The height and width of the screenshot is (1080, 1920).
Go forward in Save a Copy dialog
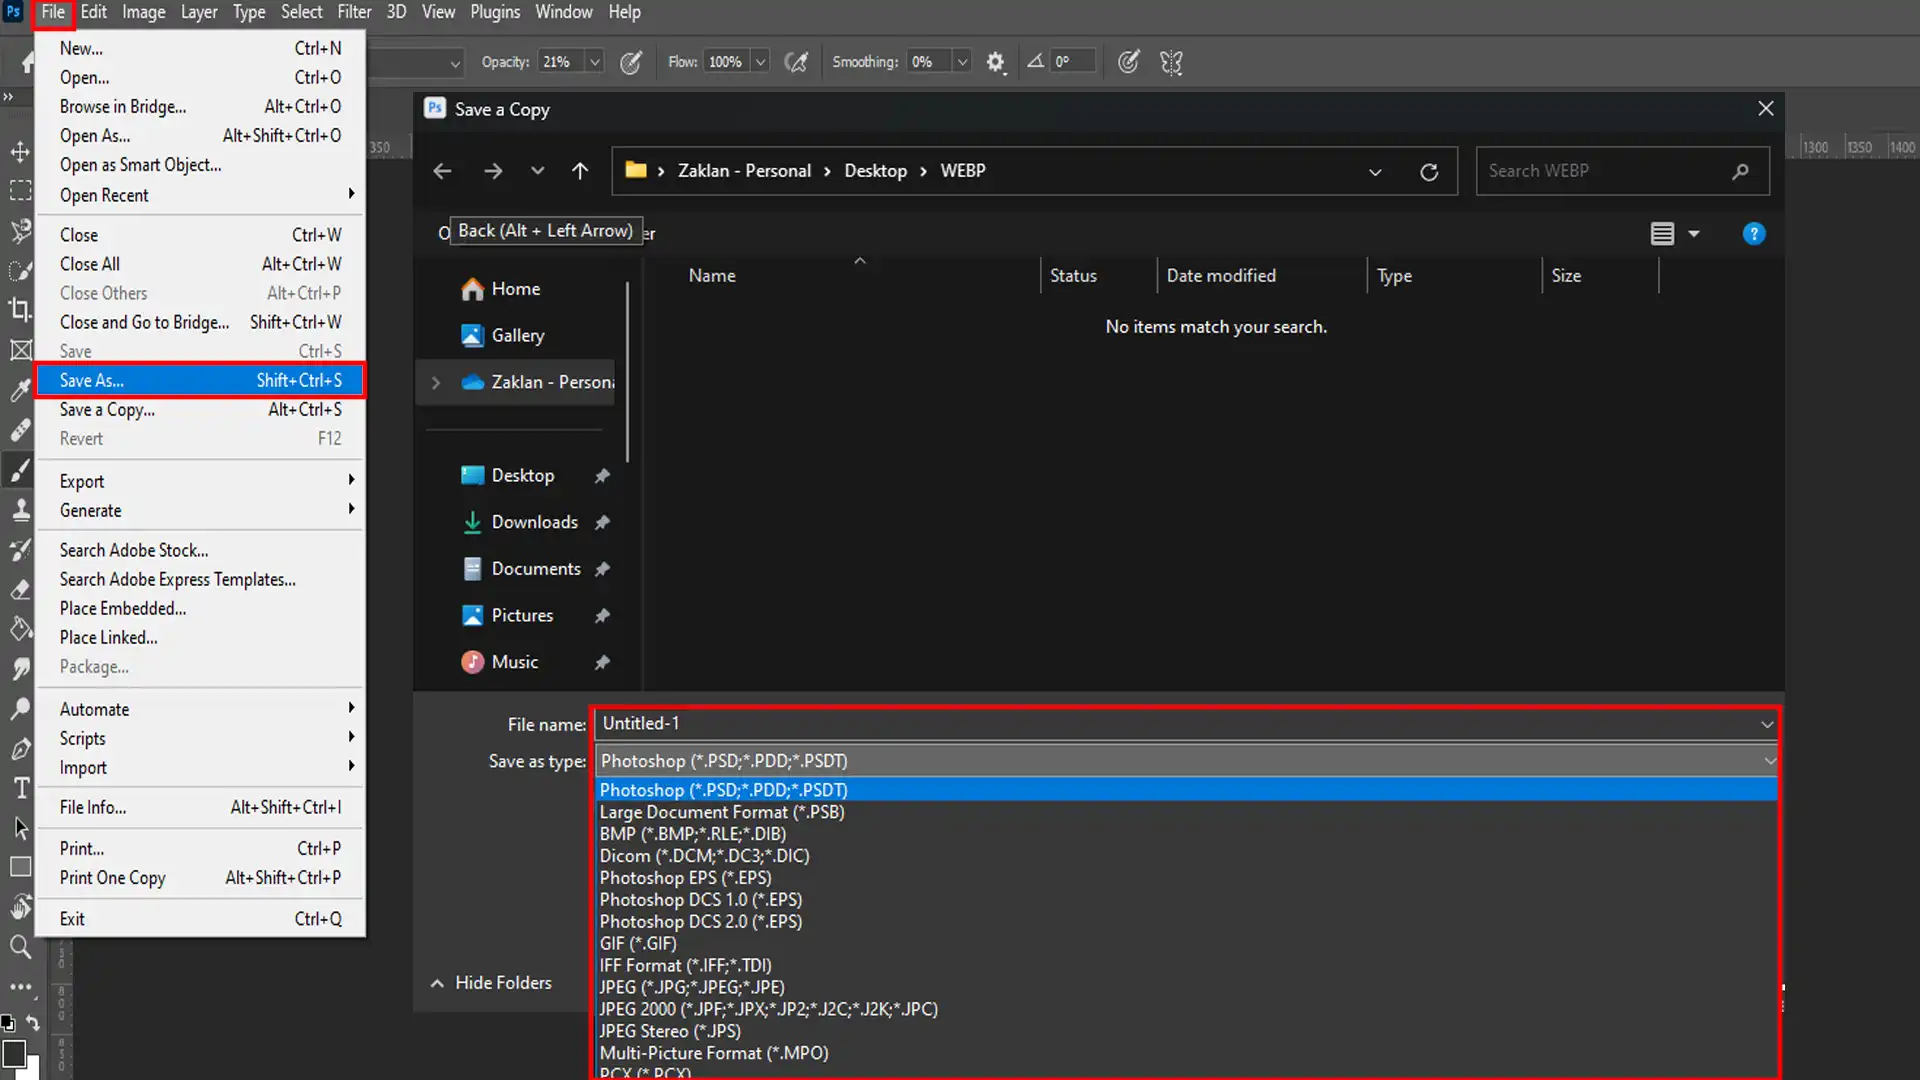pos(493,171)
